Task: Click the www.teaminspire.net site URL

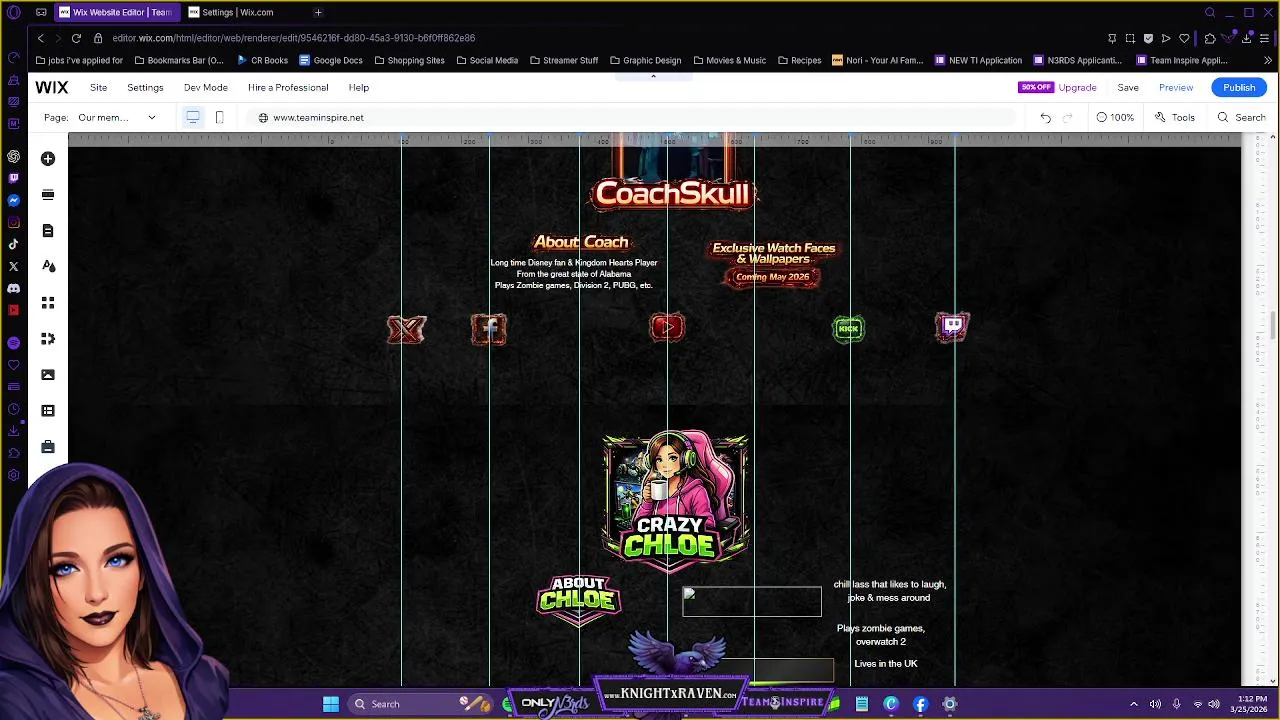Action: (318, 117)
